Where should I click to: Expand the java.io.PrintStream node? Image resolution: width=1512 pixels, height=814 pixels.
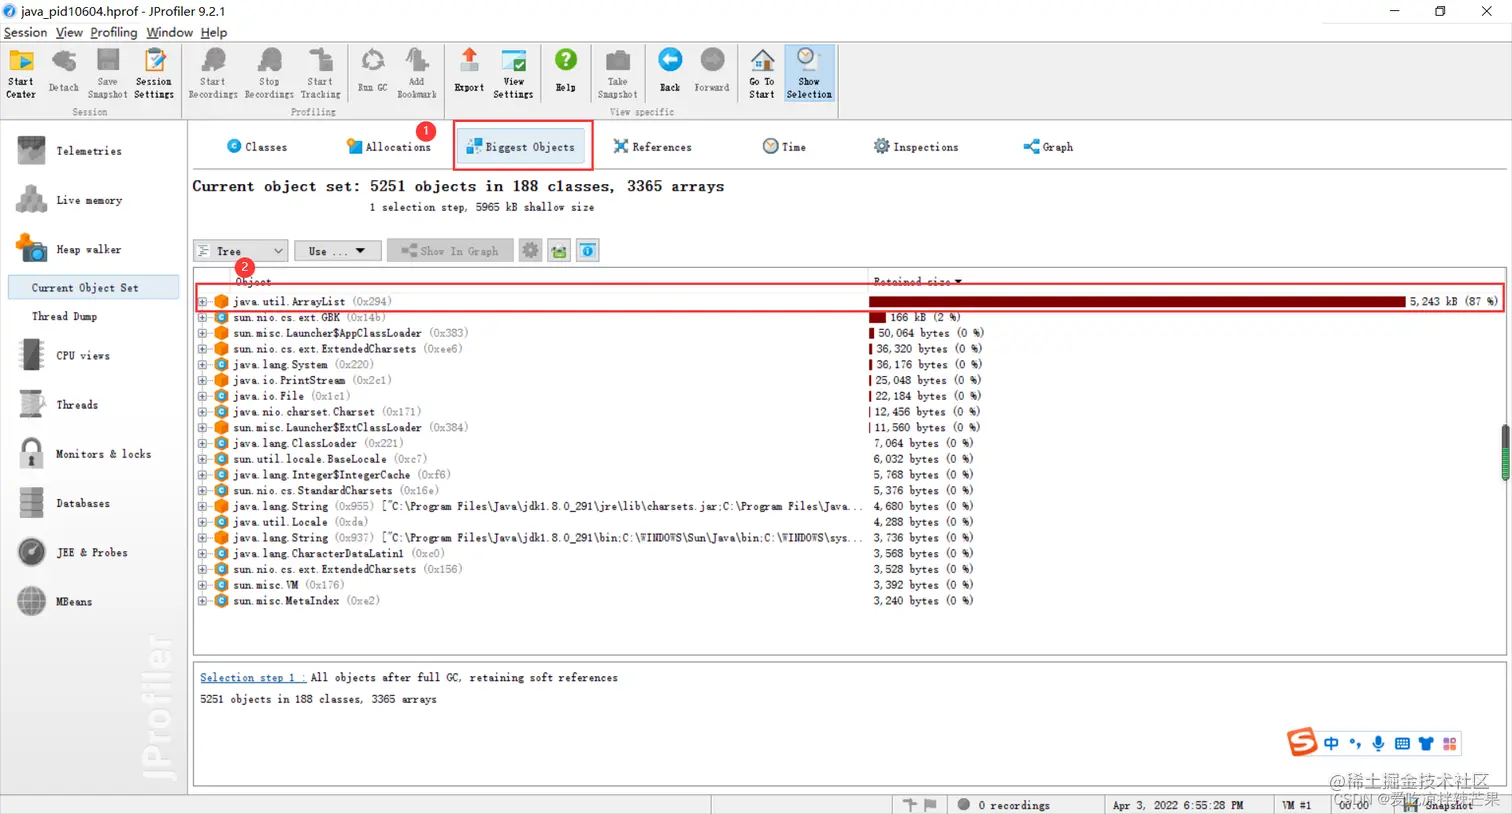[x=203, y=380]
